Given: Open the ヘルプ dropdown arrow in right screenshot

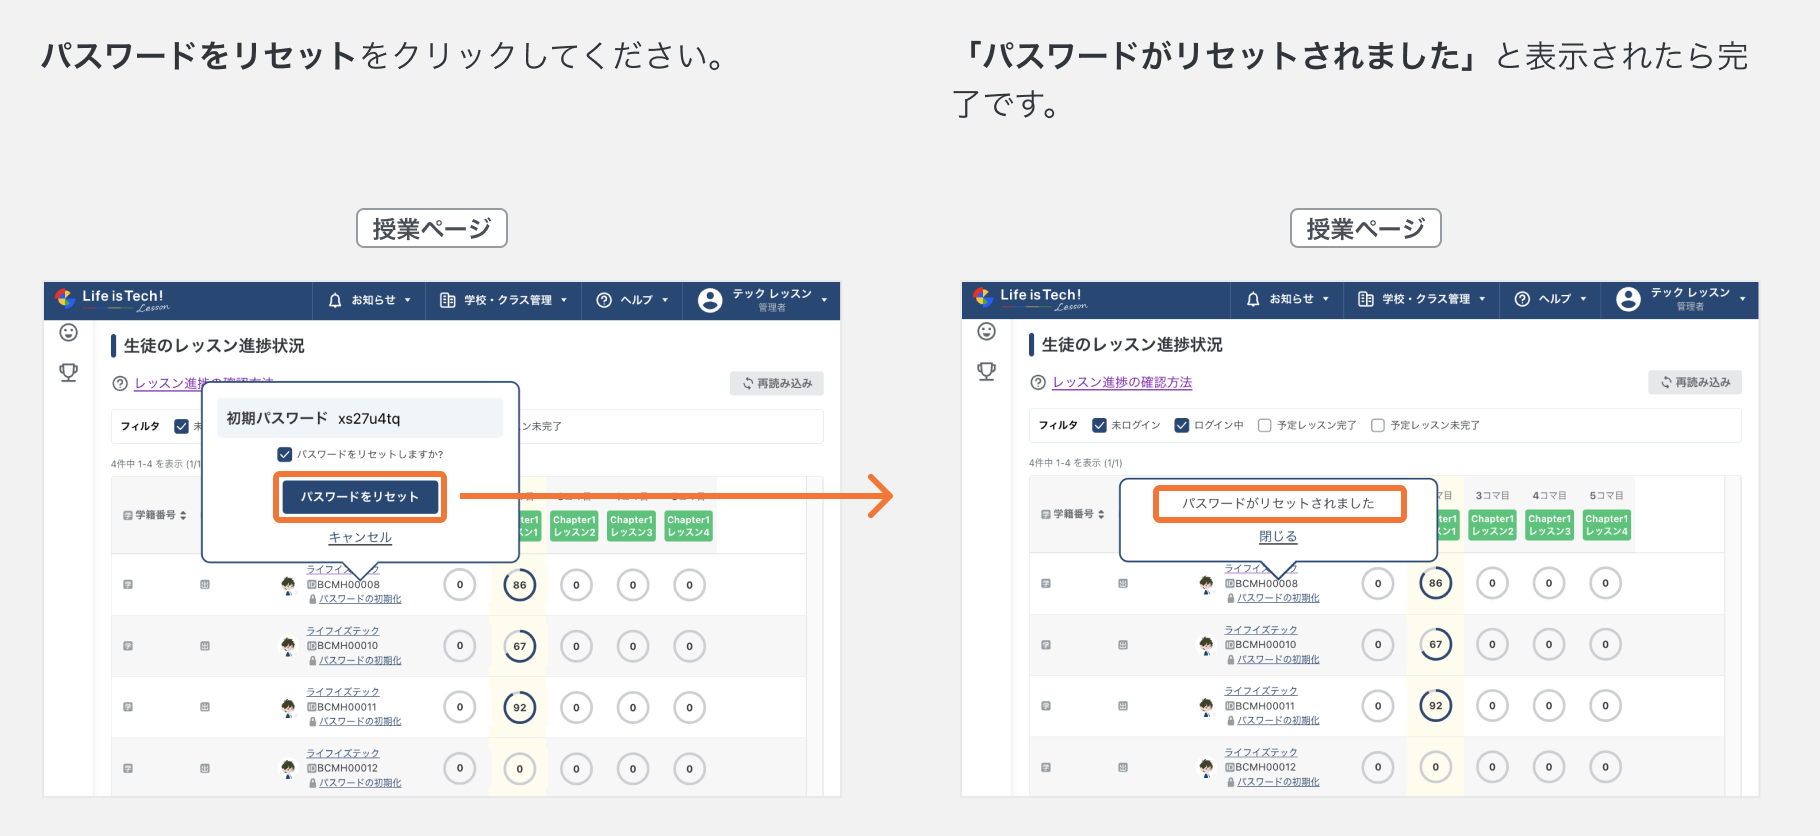Looking at the screenshot, I should (1583, 299).
